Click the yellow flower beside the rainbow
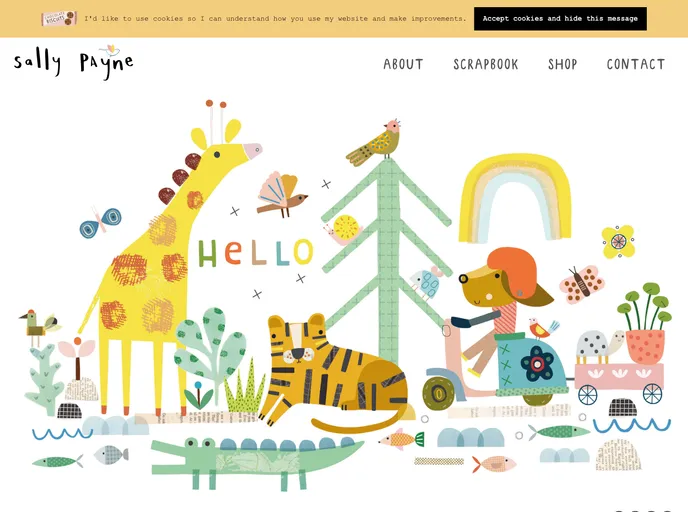 coord(618,241)
